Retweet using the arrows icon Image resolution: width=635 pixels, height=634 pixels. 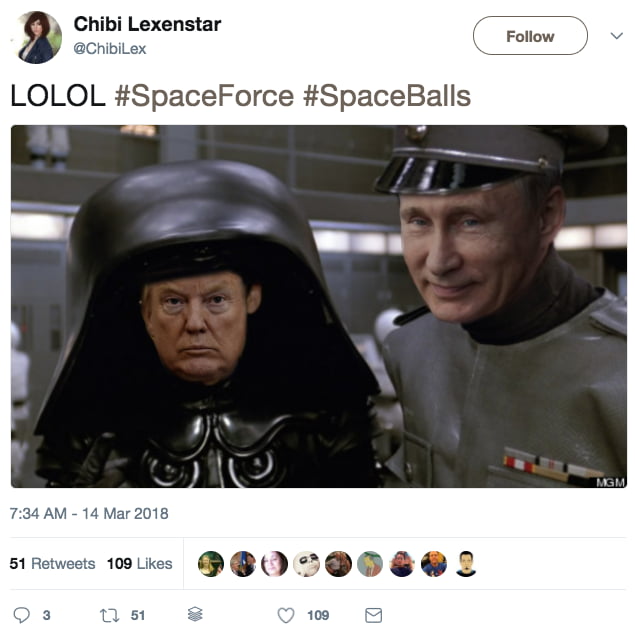pos(109,615)
